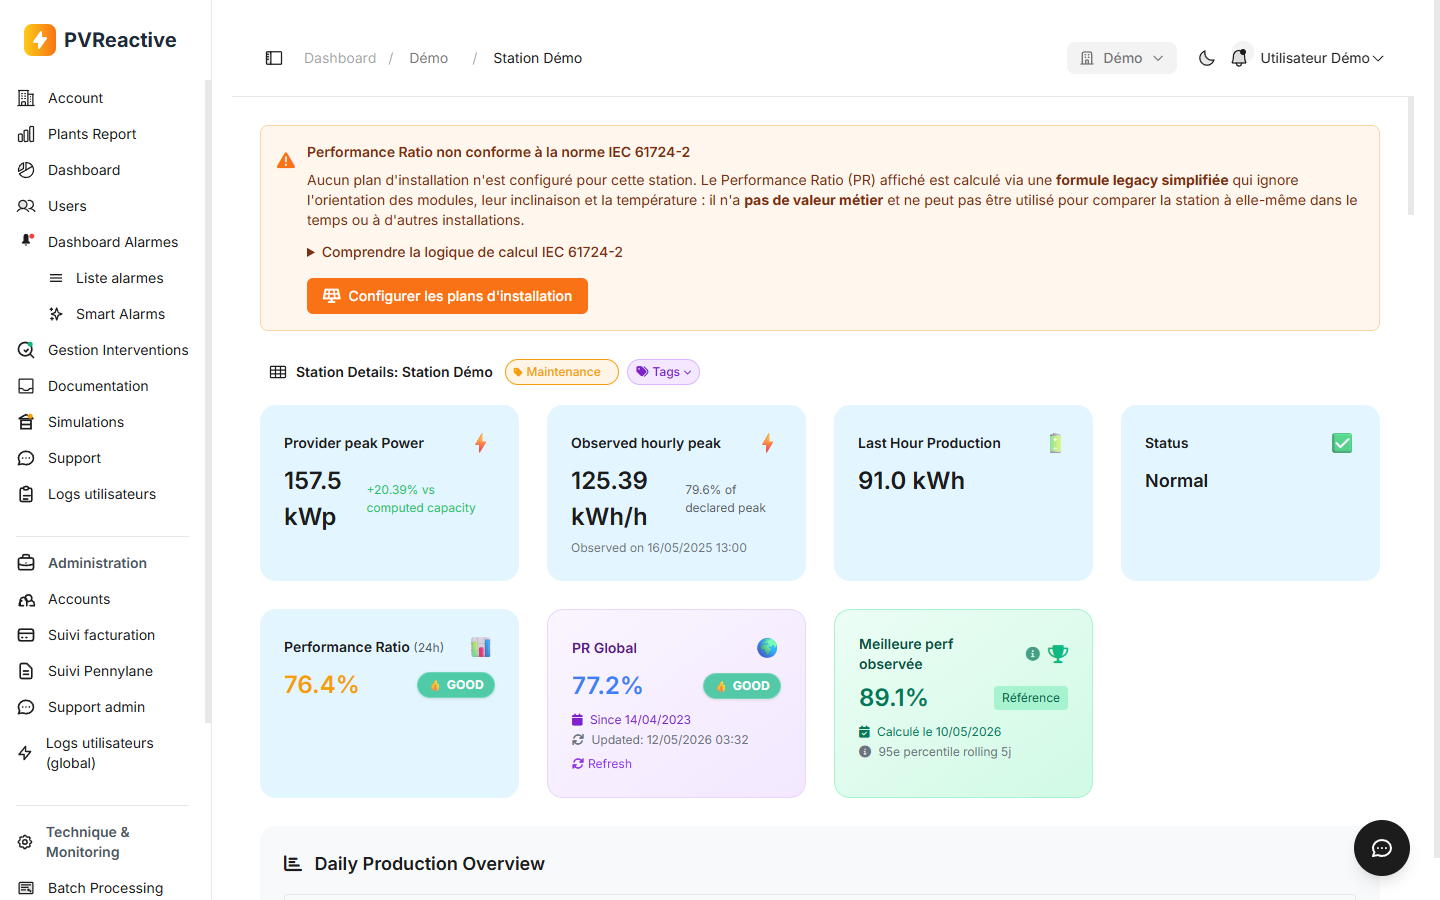Click the Administration briefcase icon
The width and height of the screenshot is (1440, 900).
[x=26, y=563]
